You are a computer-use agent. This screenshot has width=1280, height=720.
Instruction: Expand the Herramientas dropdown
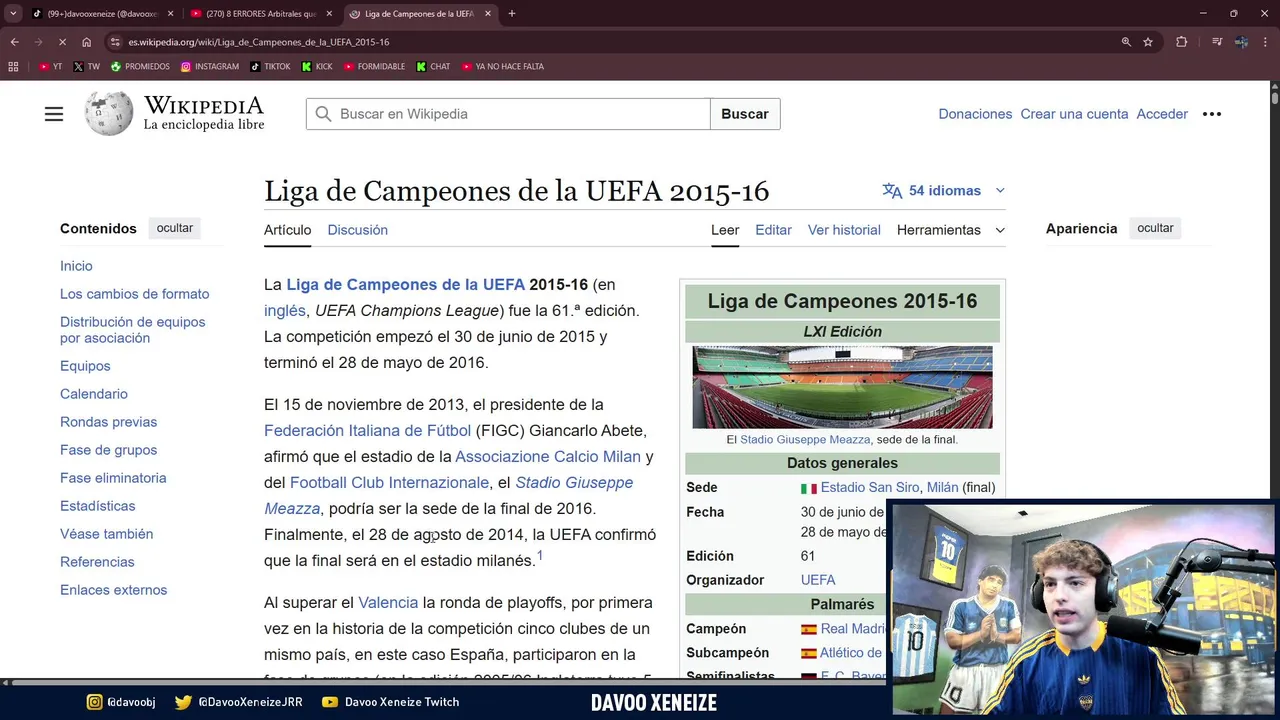[x=950, y=230]
